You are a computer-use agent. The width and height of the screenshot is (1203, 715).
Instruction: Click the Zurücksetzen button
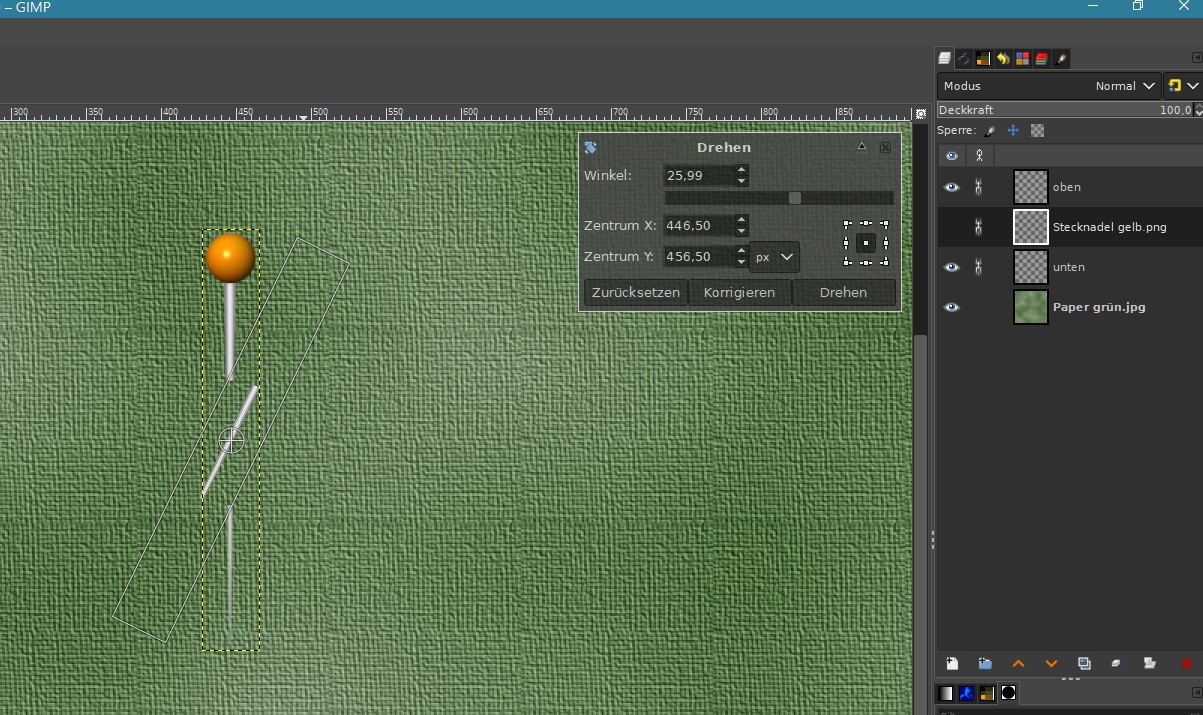coord(635,293)
